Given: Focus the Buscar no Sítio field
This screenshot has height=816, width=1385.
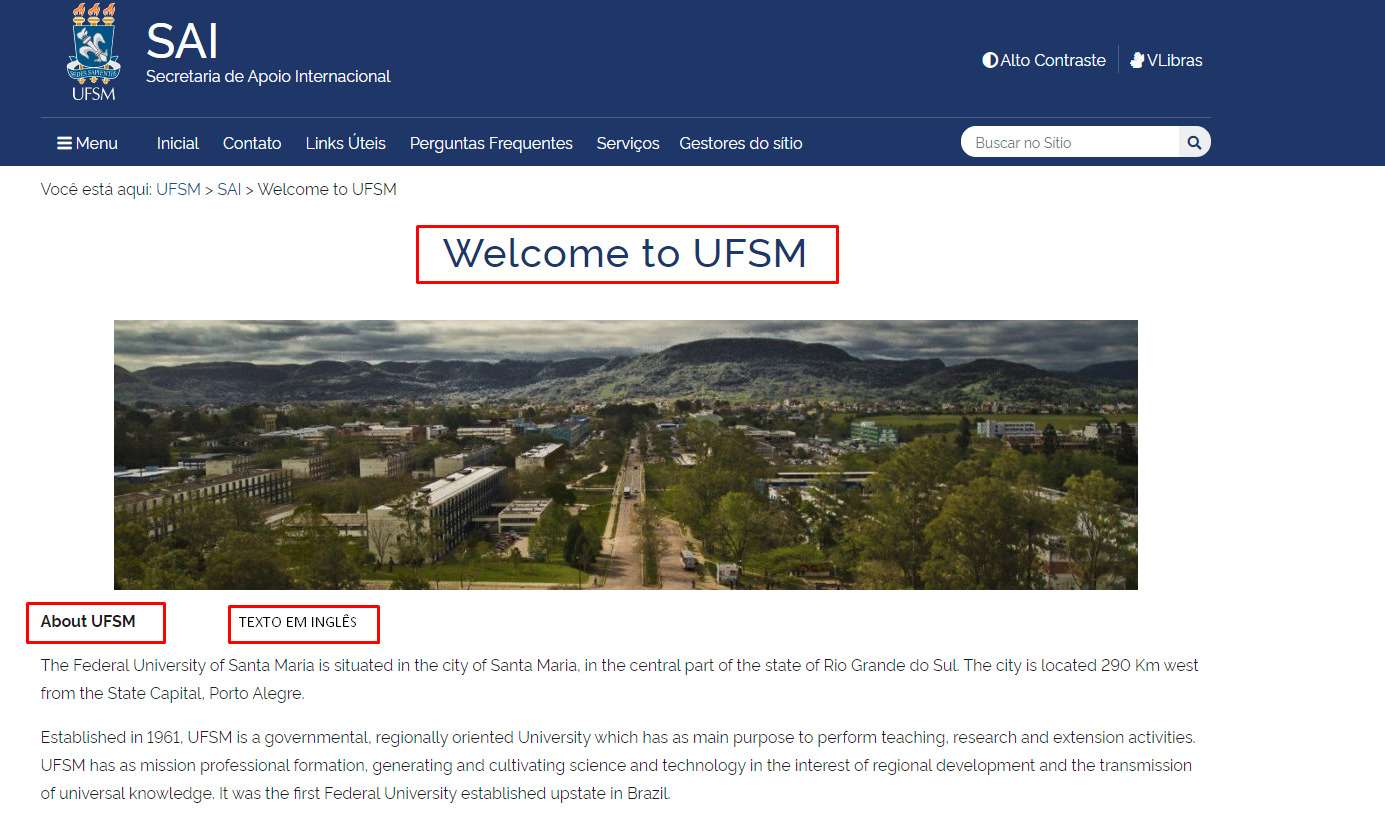Looking at the screenshot, I should (1070, 143).
